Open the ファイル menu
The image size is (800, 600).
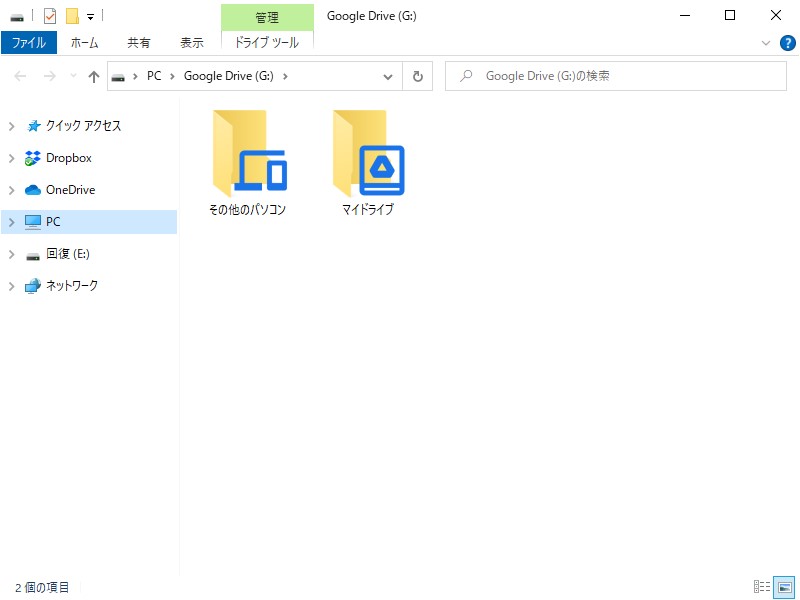point(29,43)
